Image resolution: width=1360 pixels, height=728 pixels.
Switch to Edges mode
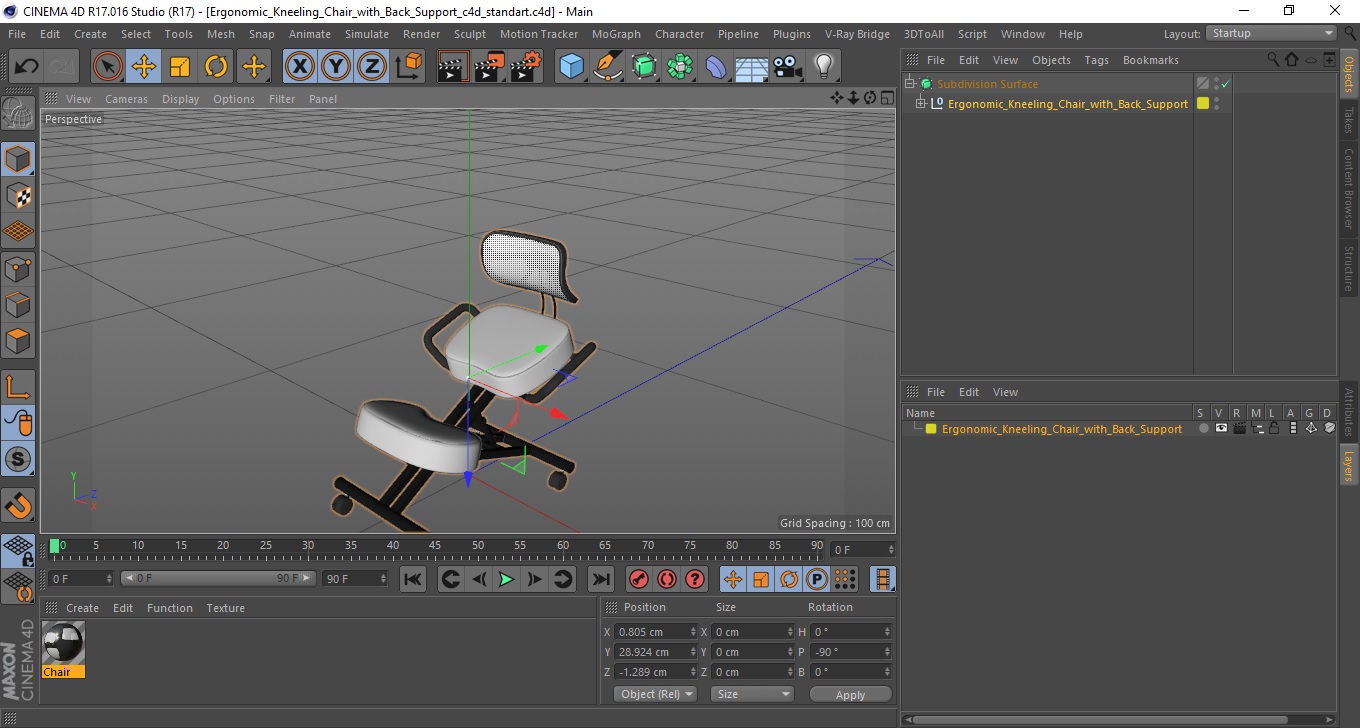coord(18,304)
